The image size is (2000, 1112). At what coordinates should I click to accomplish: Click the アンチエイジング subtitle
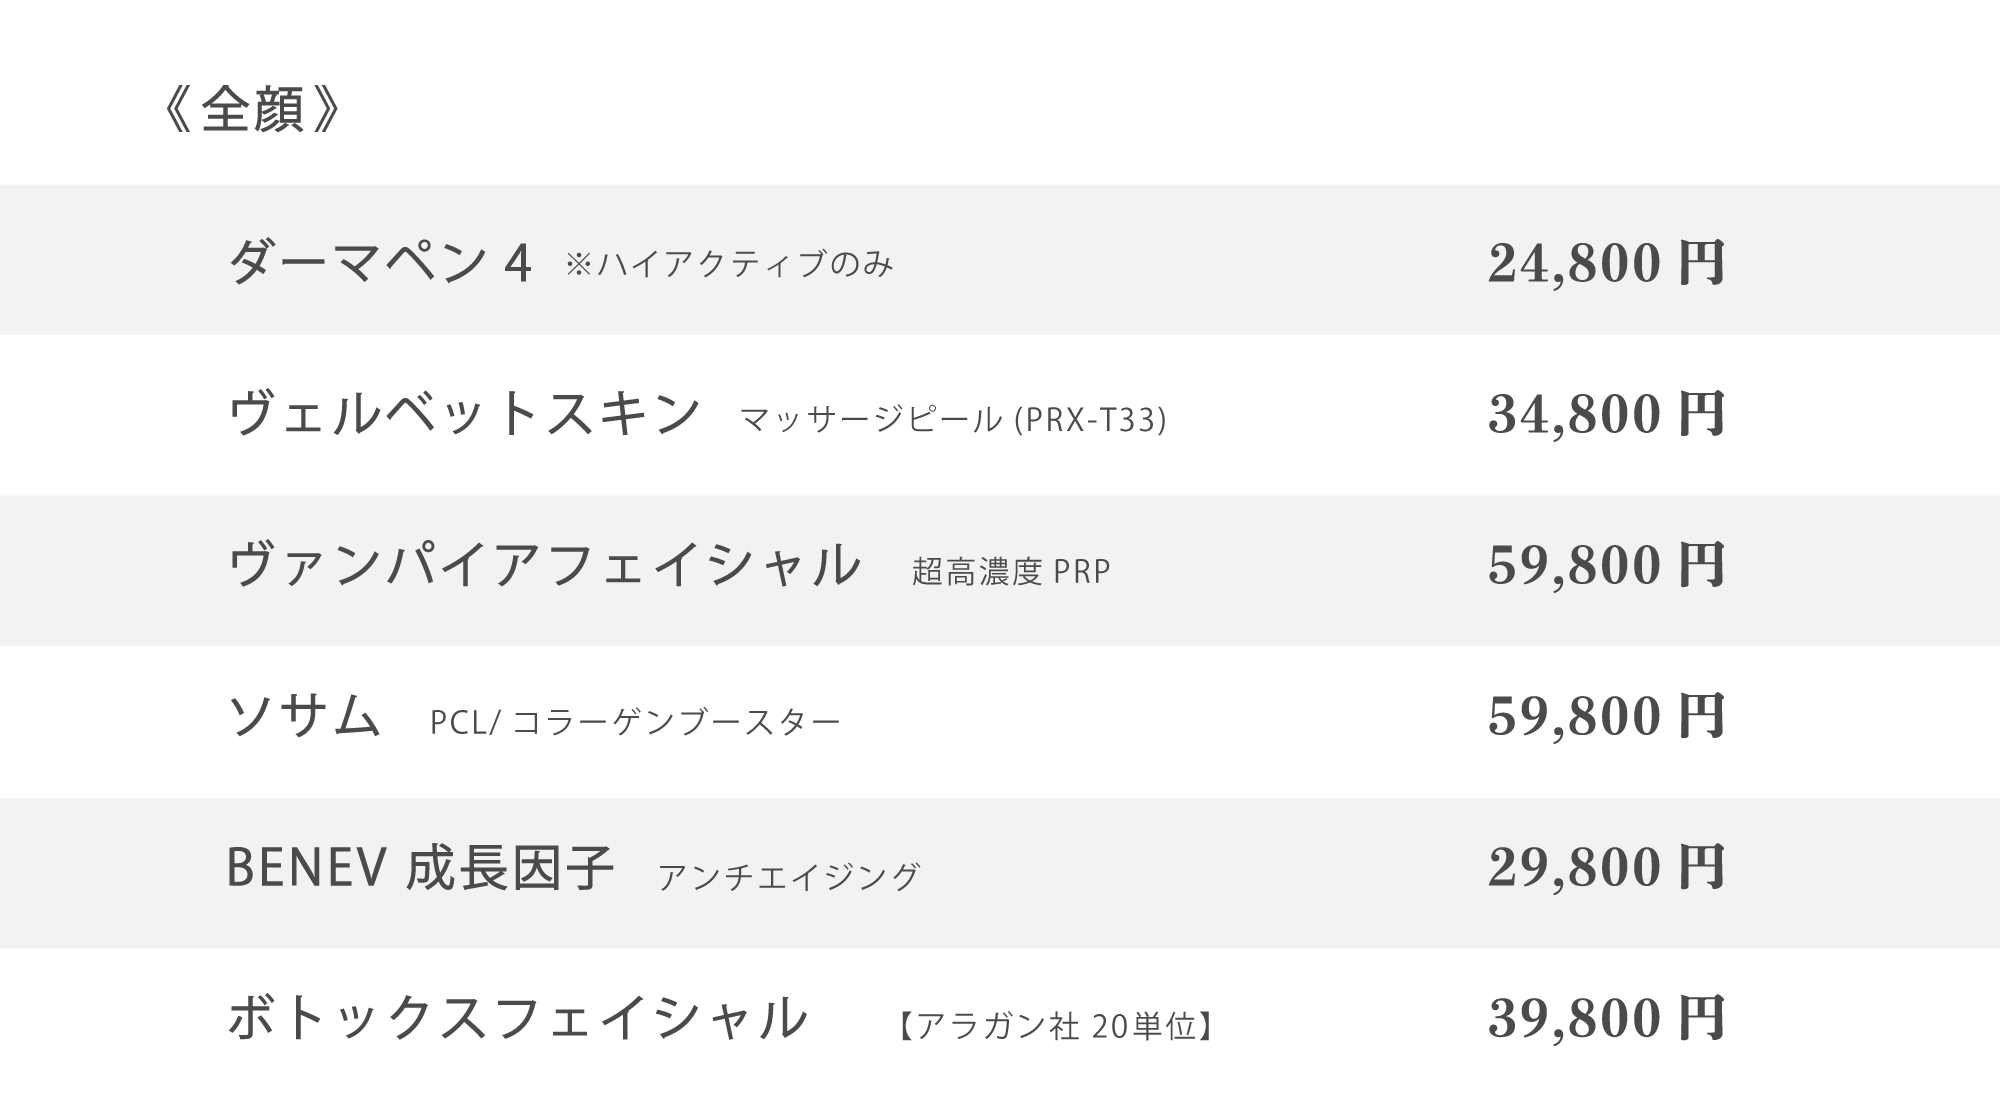(789, 876)
